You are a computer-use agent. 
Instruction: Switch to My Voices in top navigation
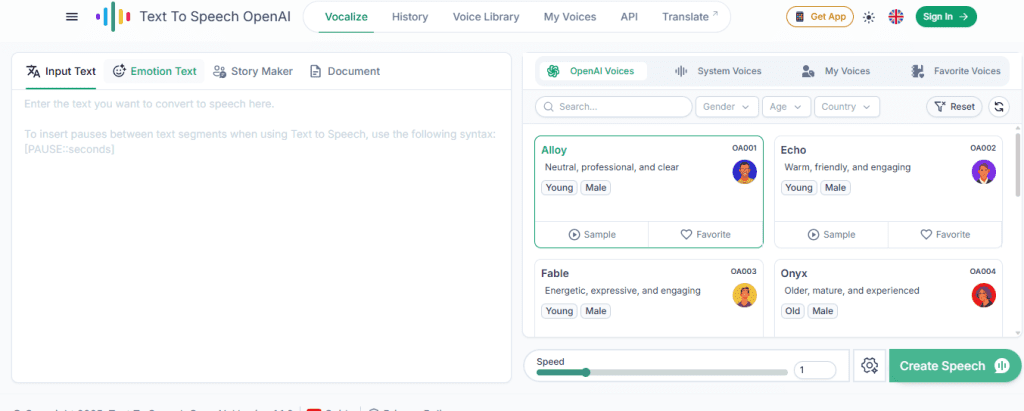pos(570,17)
